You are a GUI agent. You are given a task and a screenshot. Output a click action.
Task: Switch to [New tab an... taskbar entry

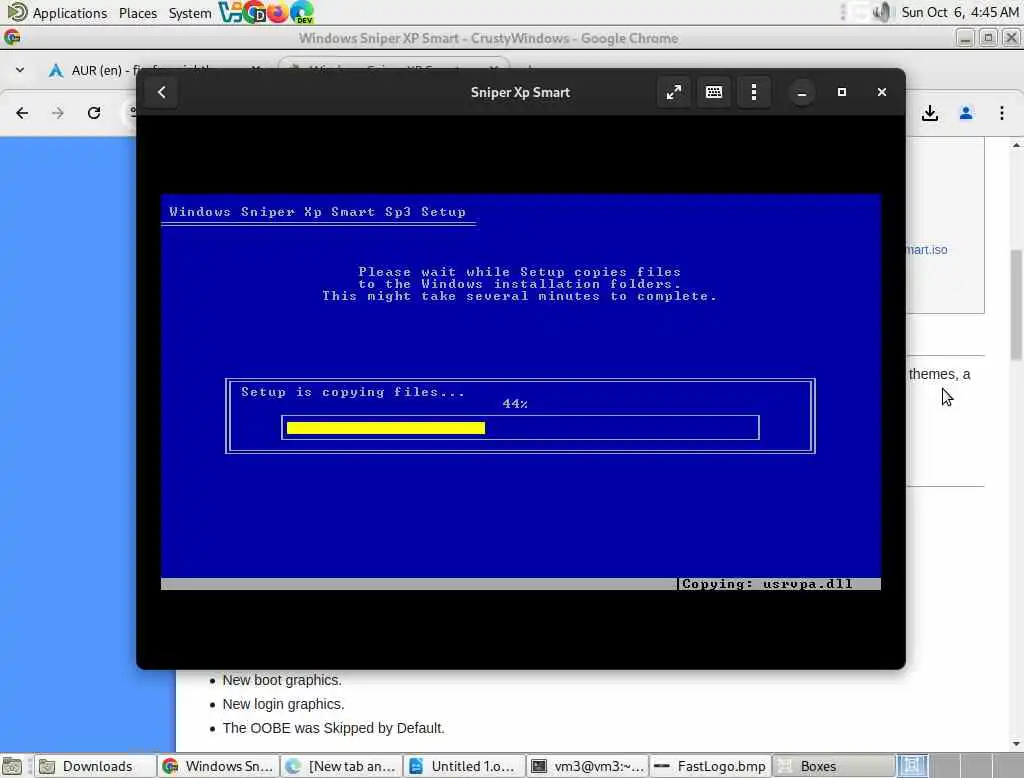pos(342,766)
